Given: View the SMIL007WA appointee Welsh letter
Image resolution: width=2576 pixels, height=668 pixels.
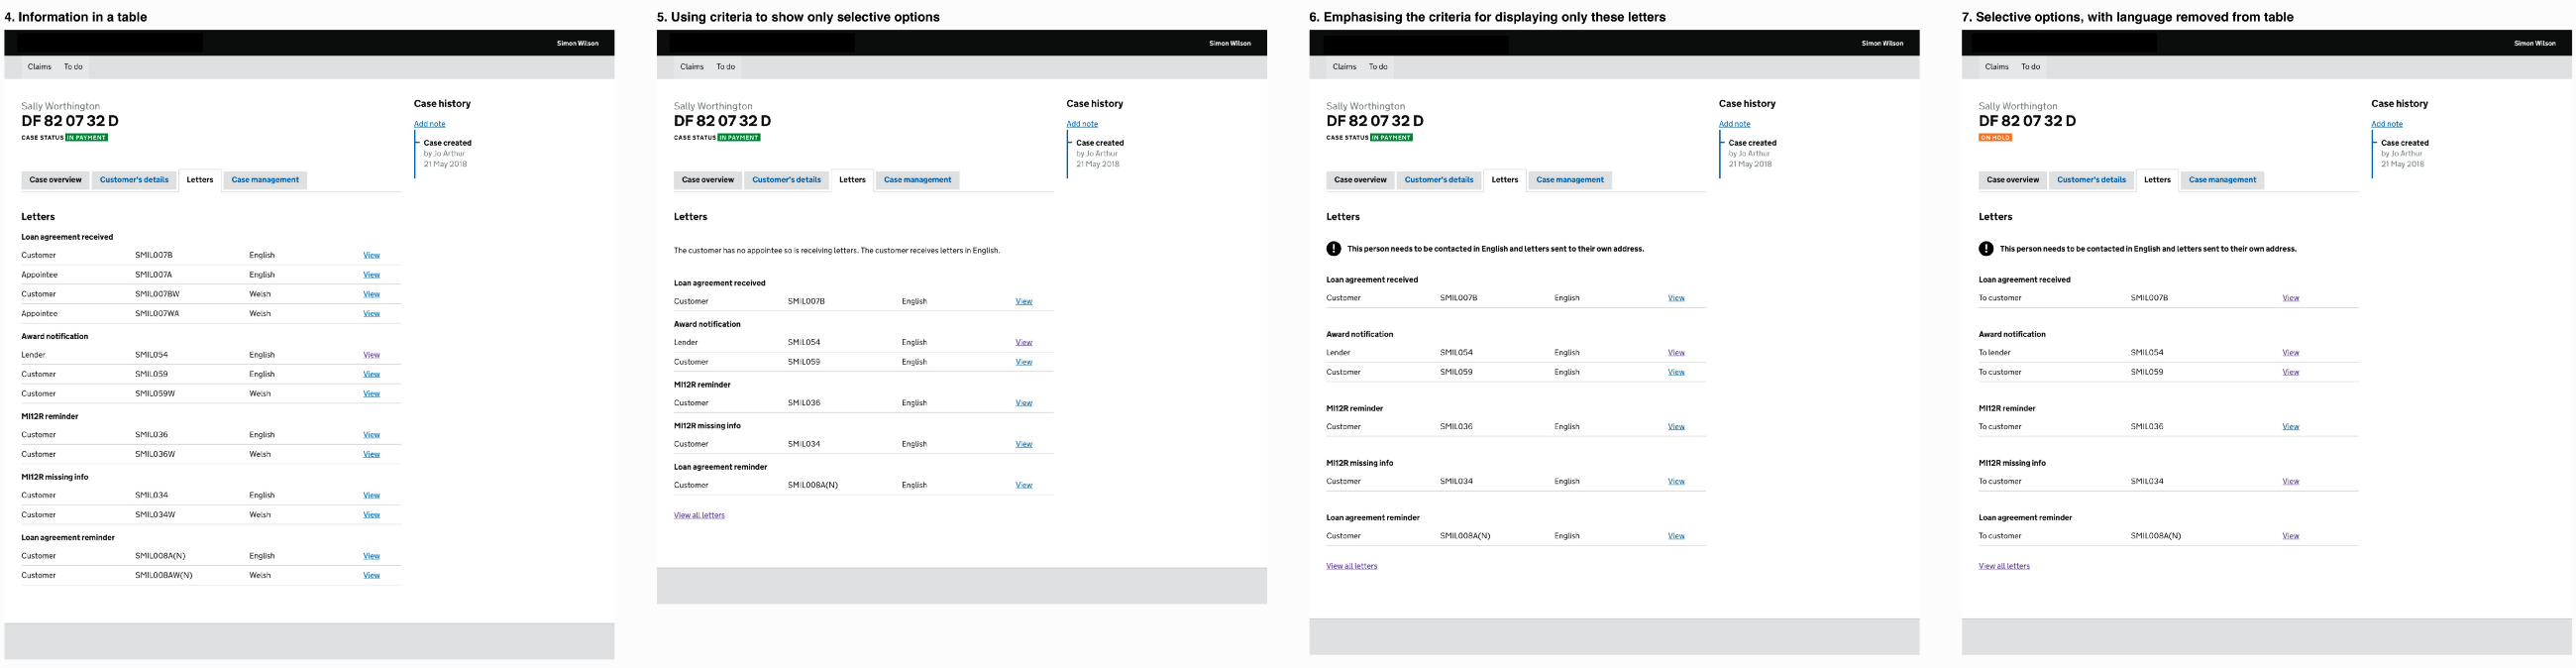Looking at the screenshot, I should pos(371,314).
